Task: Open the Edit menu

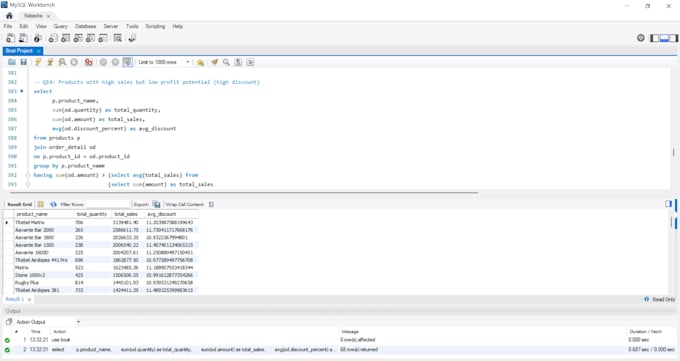Action: pyautogui.click(x=24, y=26)
